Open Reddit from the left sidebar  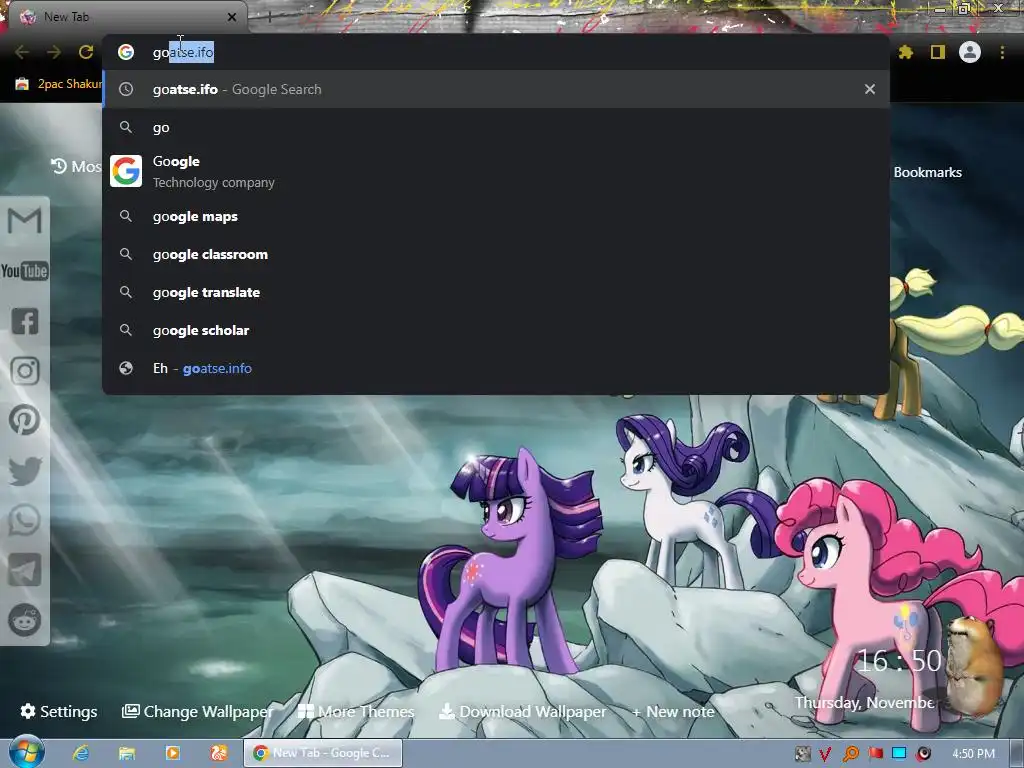pos(25,620)
